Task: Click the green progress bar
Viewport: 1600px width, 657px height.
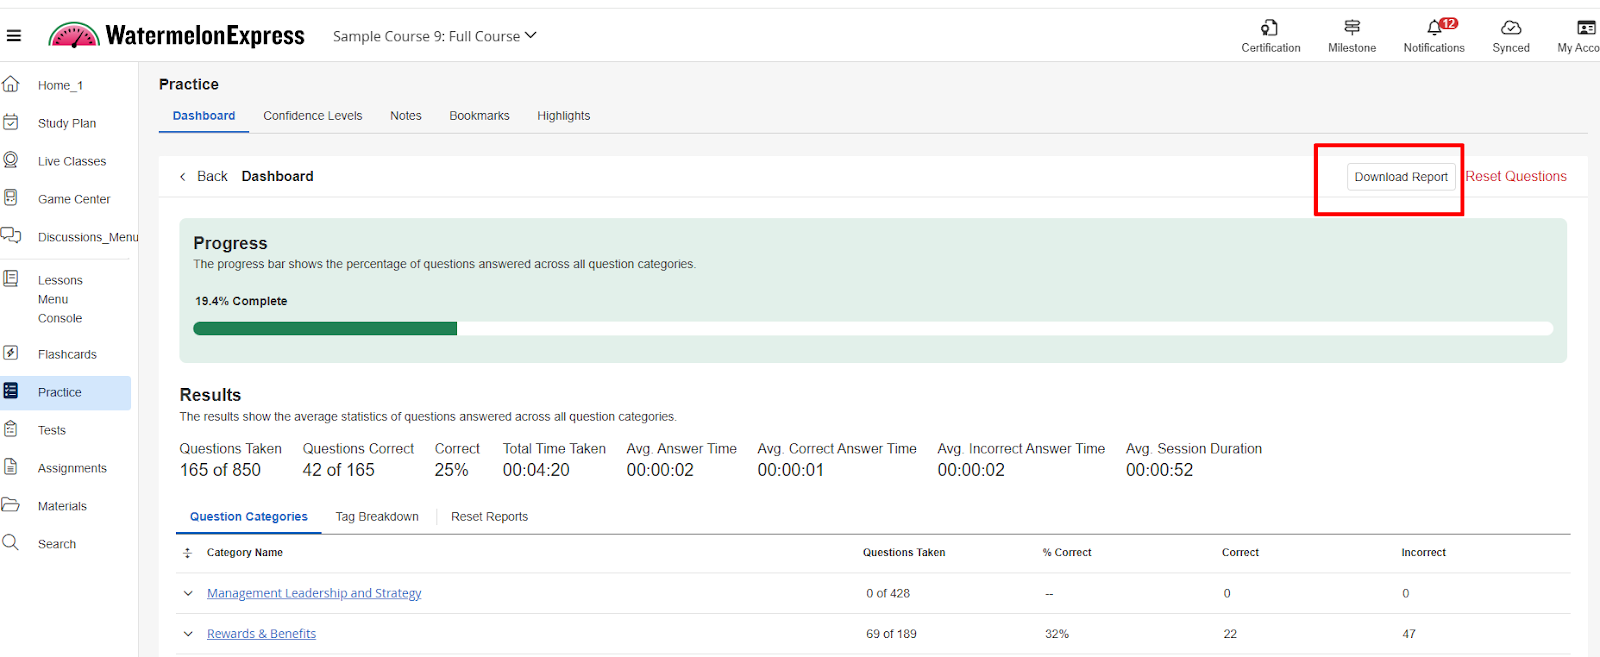Action: coord(325,328)
